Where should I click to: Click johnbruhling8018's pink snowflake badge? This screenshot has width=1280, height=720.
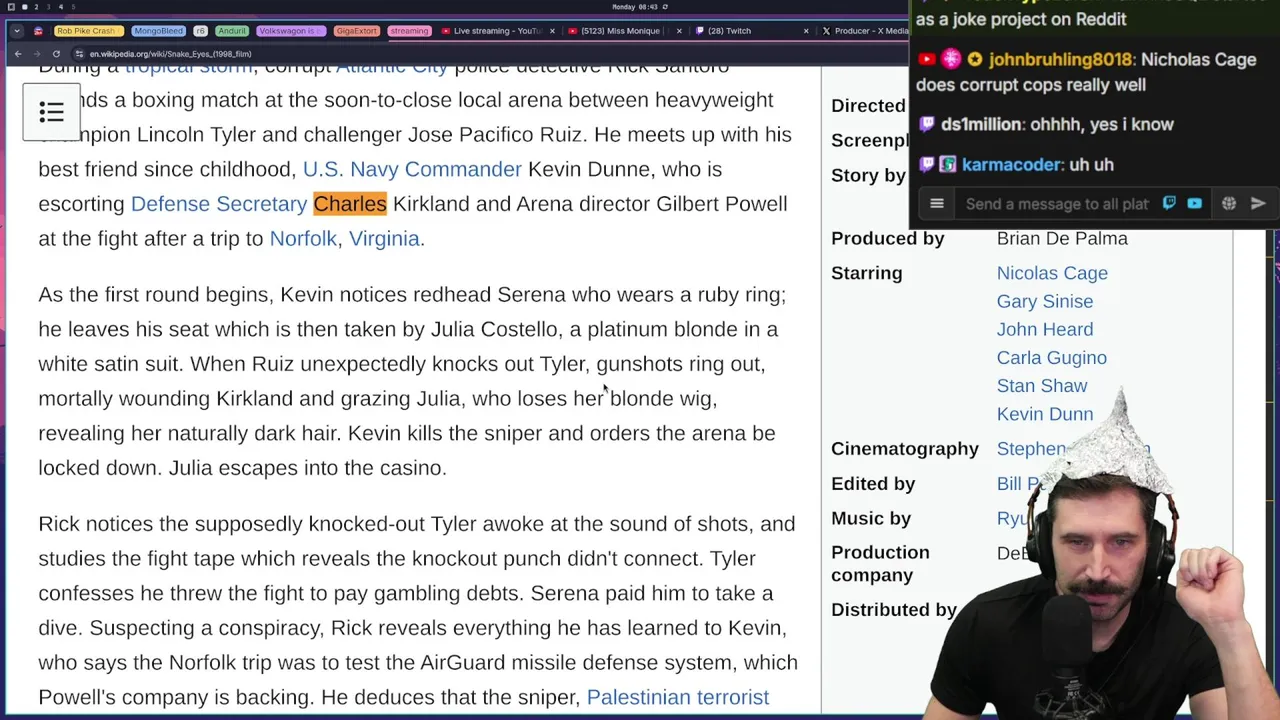[951, 60]
